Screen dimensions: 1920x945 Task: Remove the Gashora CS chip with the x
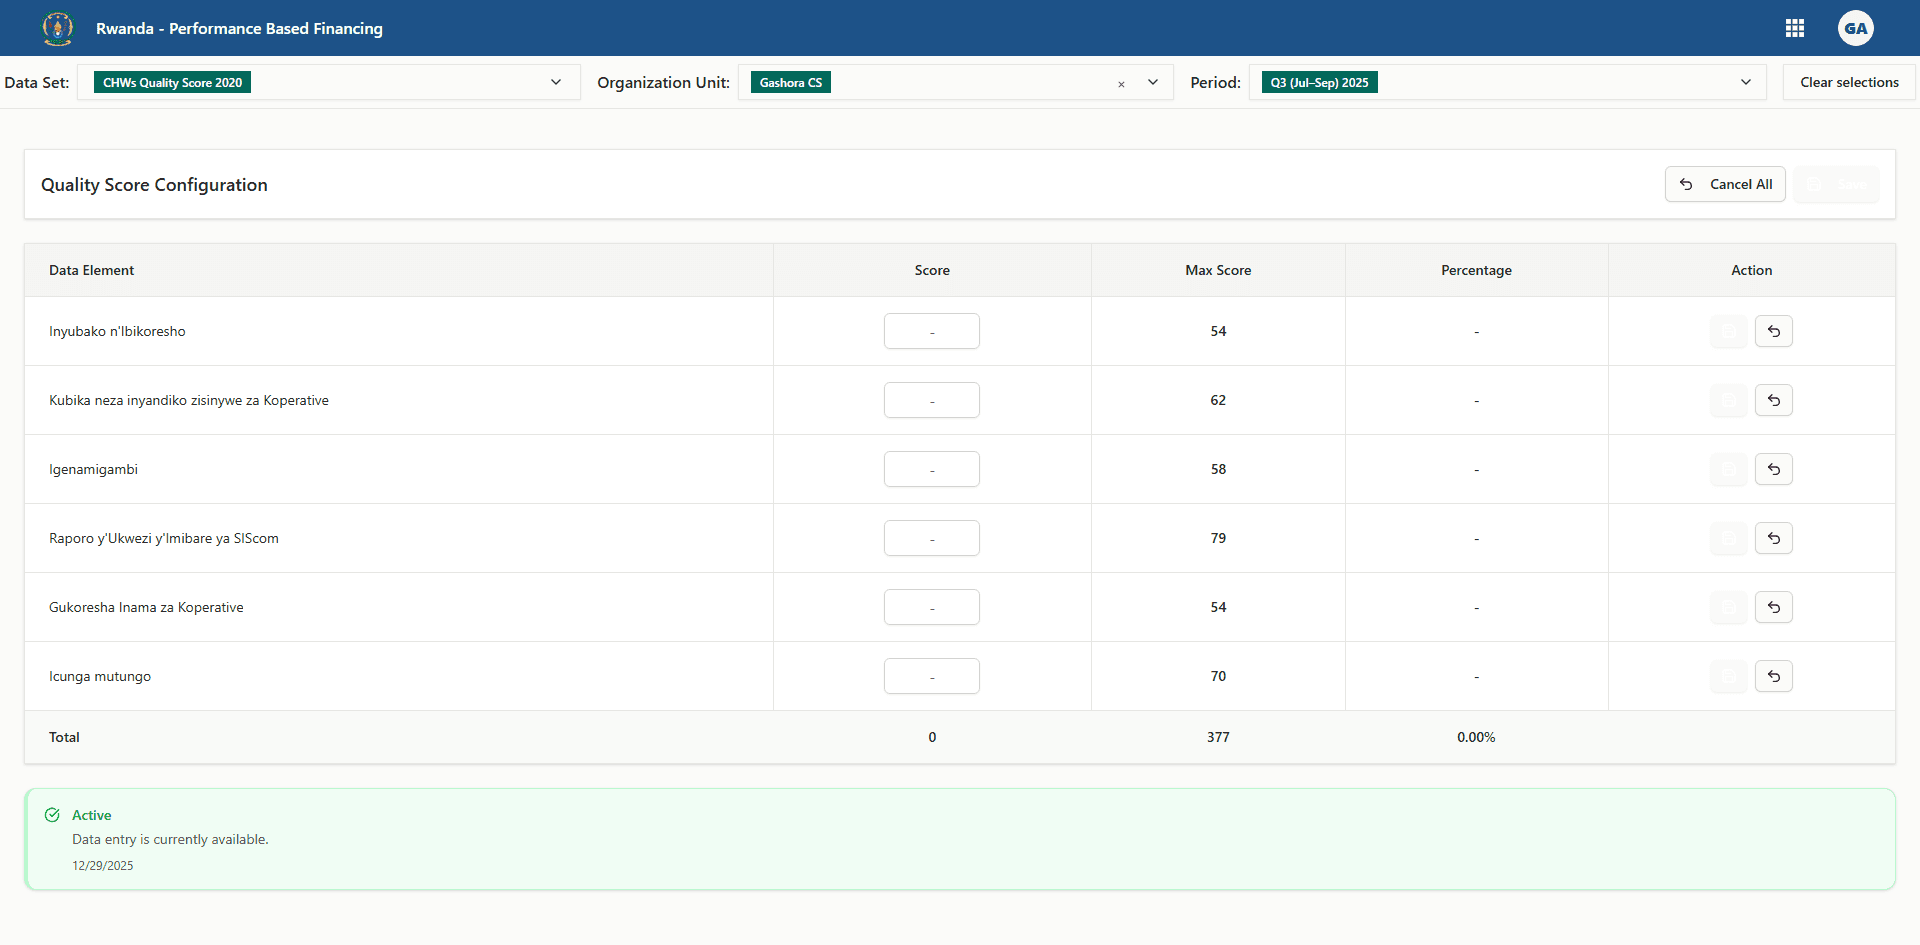click(1121, 85)
